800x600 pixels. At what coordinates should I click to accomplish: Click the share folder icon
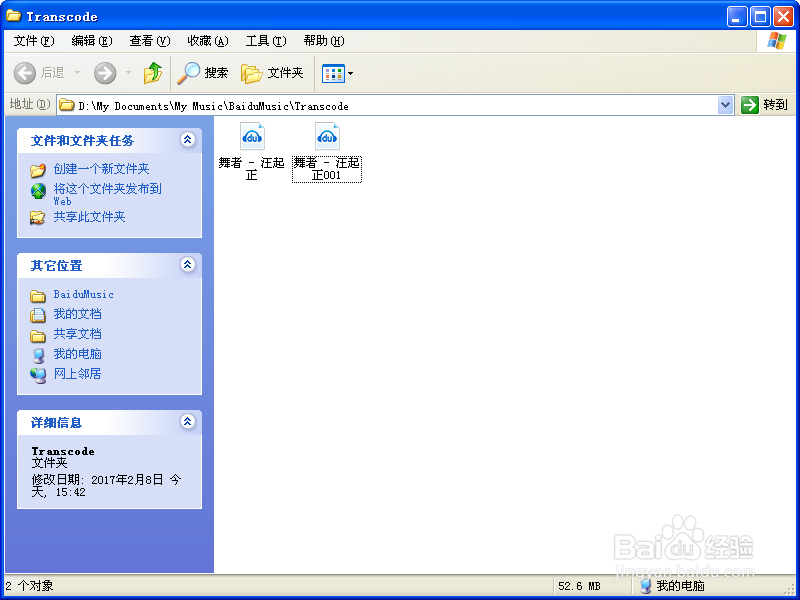(37, 218)
